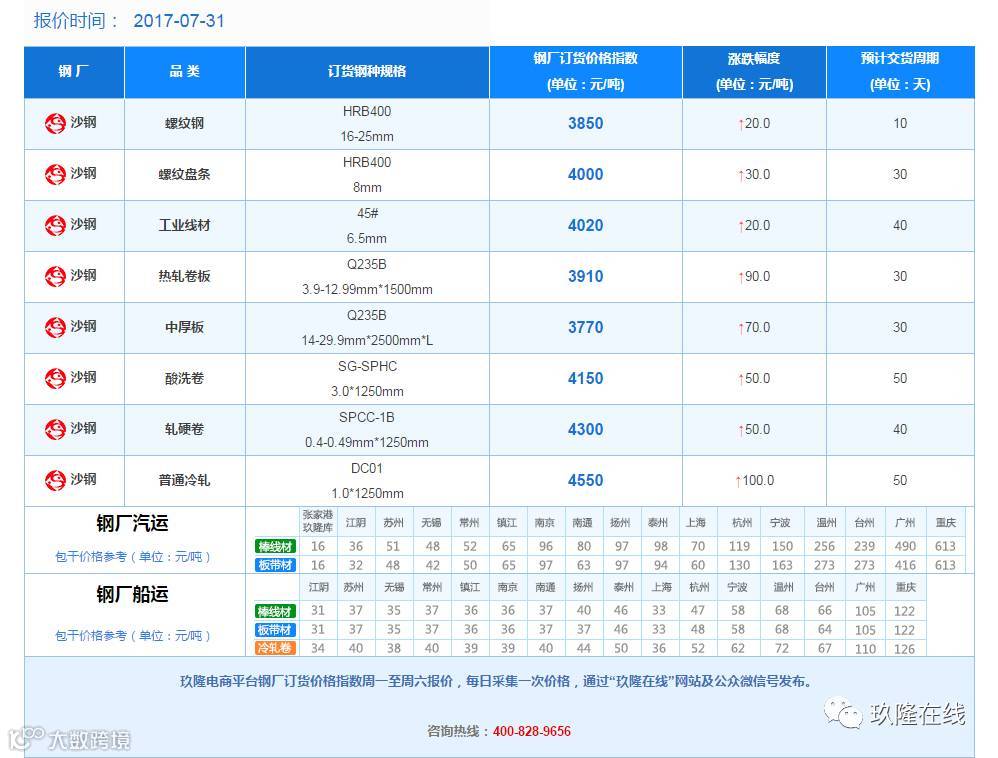Click the 工业线材 category cell
This screenshot has width=998, height=758.
(x=185, y=225)
